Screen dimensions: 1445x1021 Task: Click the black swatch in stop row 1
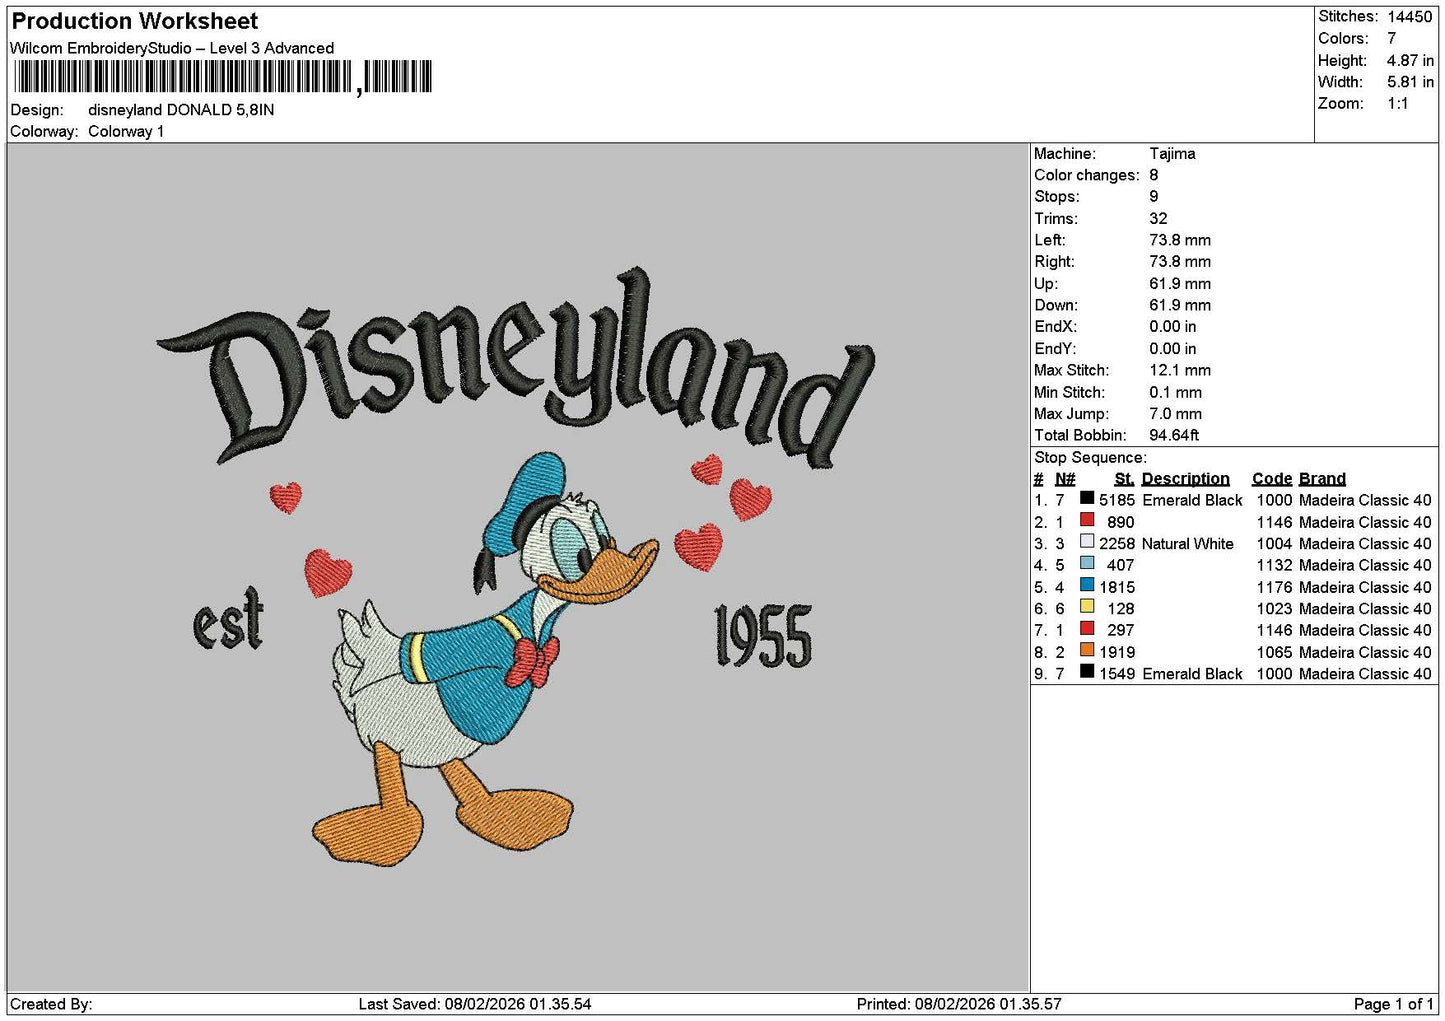[1087, 498]
